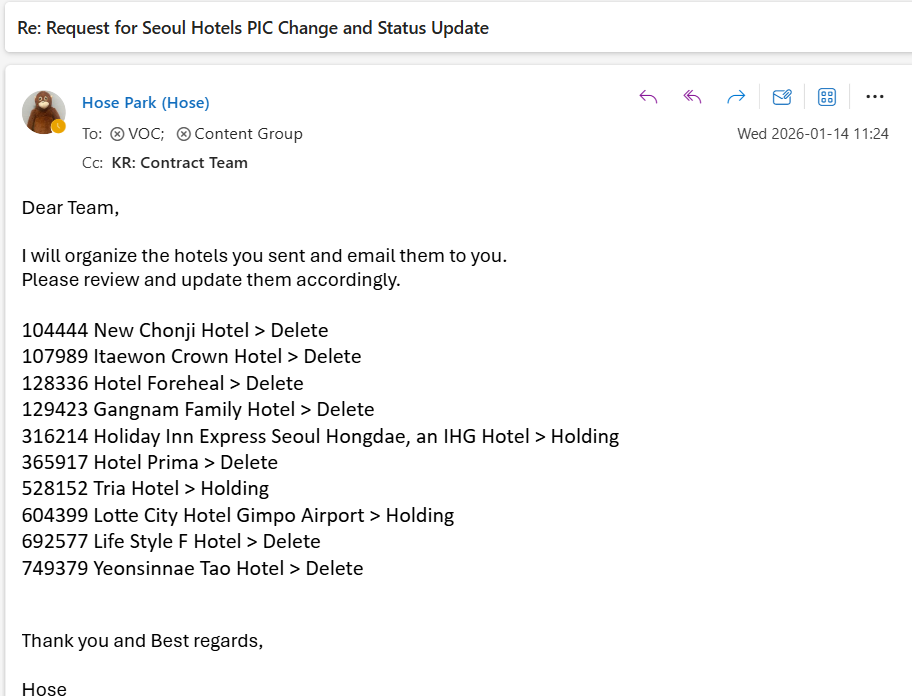Image resolution: width=912 pixels, height=696 pixels.
Task: Click the KR: Contract Team Cc recipient
Action: point(179,163)
